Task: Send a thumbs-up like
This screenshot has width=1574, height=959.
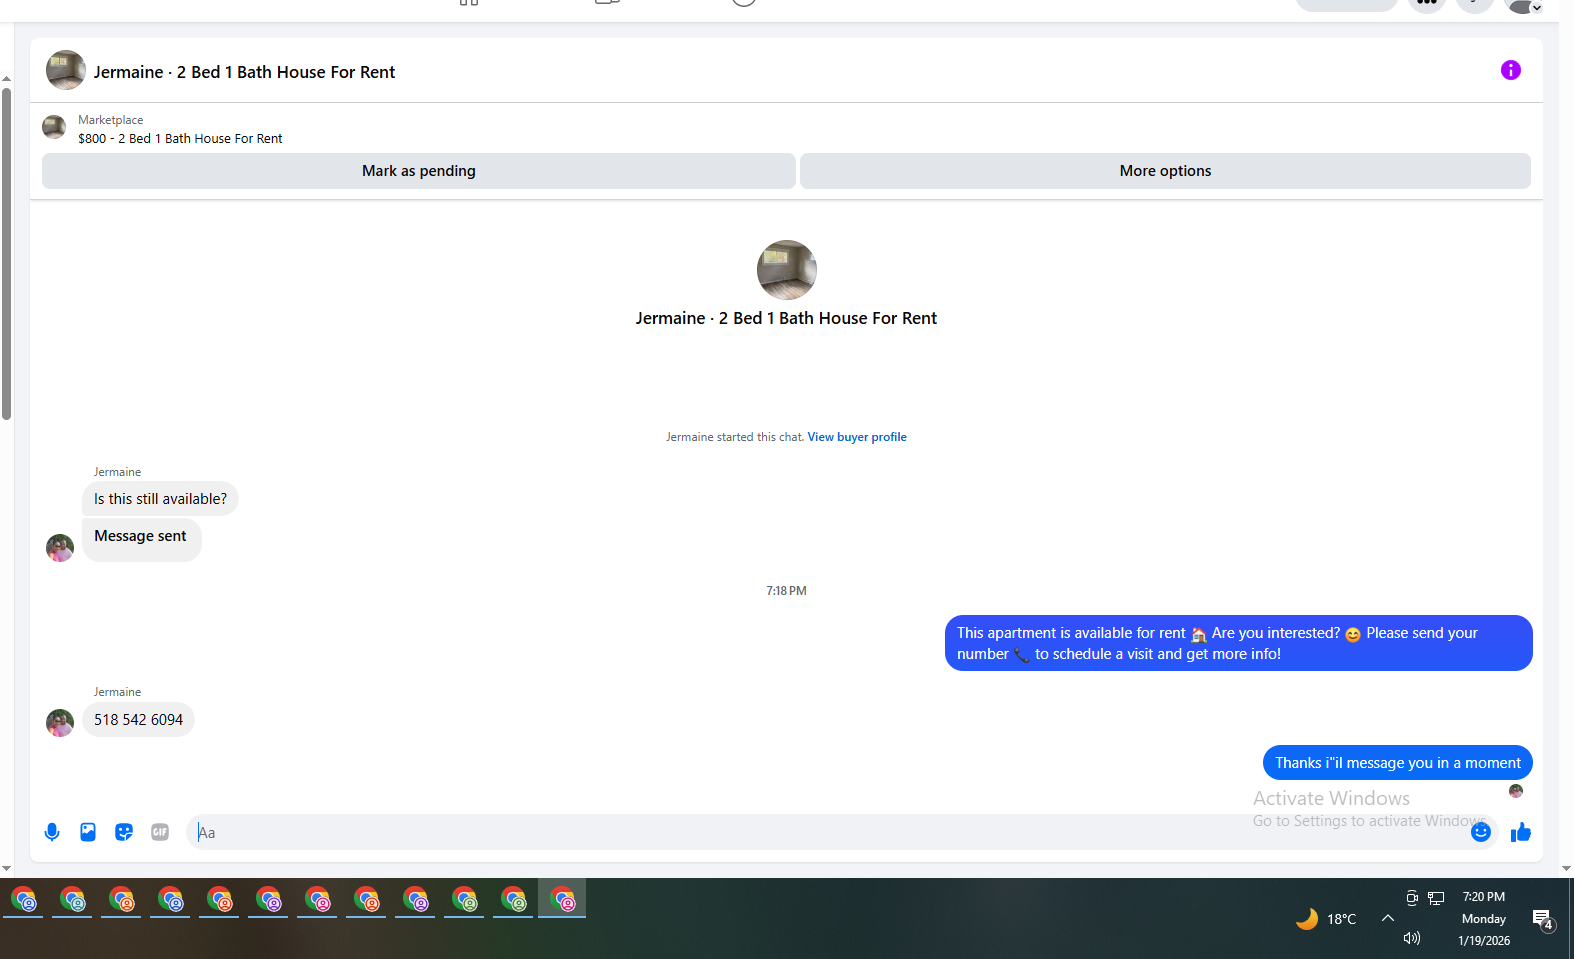Action: pos(1520,832)
